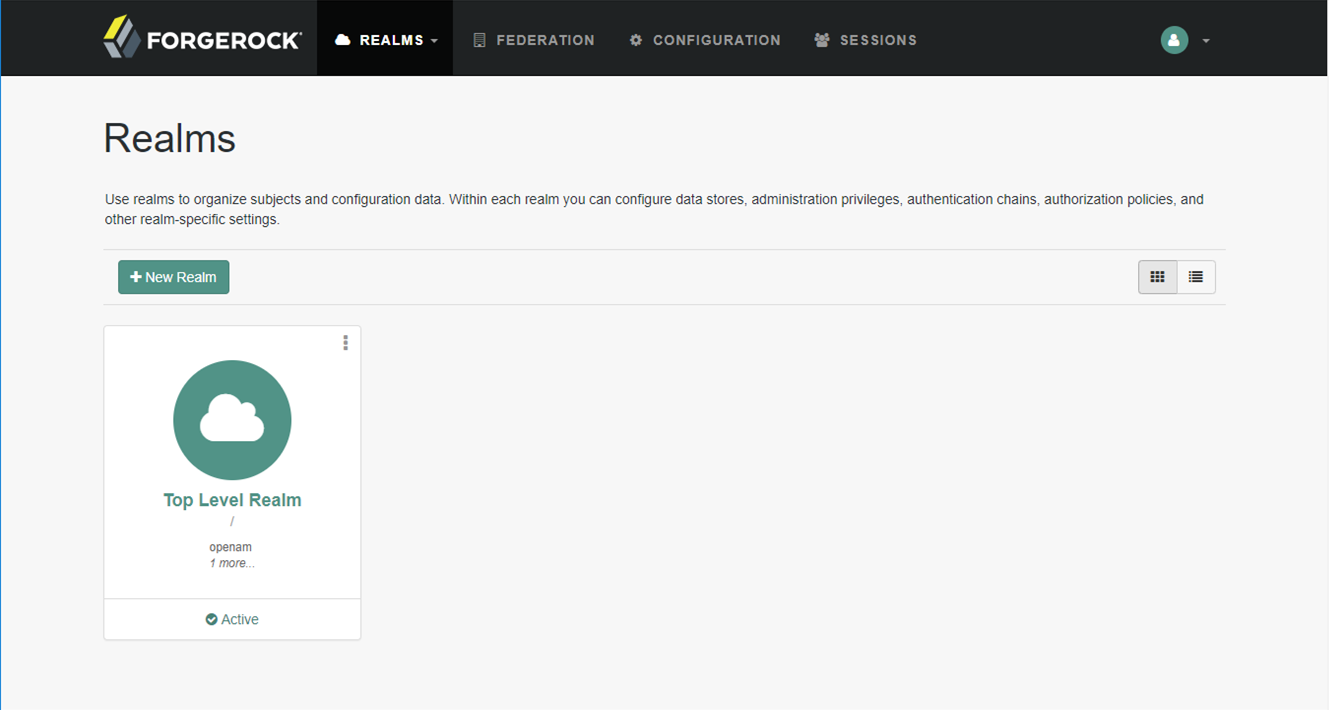Click the cloud icon on Top Level Realm card
Screen dimensions: 1329x710
[x=232, y=420]
